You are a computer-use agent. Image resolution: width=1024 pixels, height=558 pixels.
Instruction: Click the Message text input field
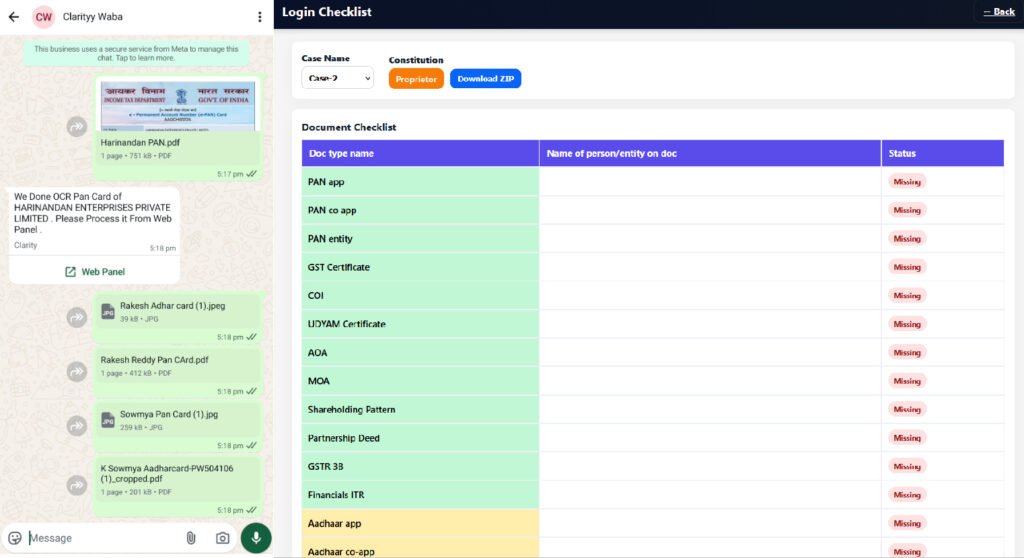point(100,538)
